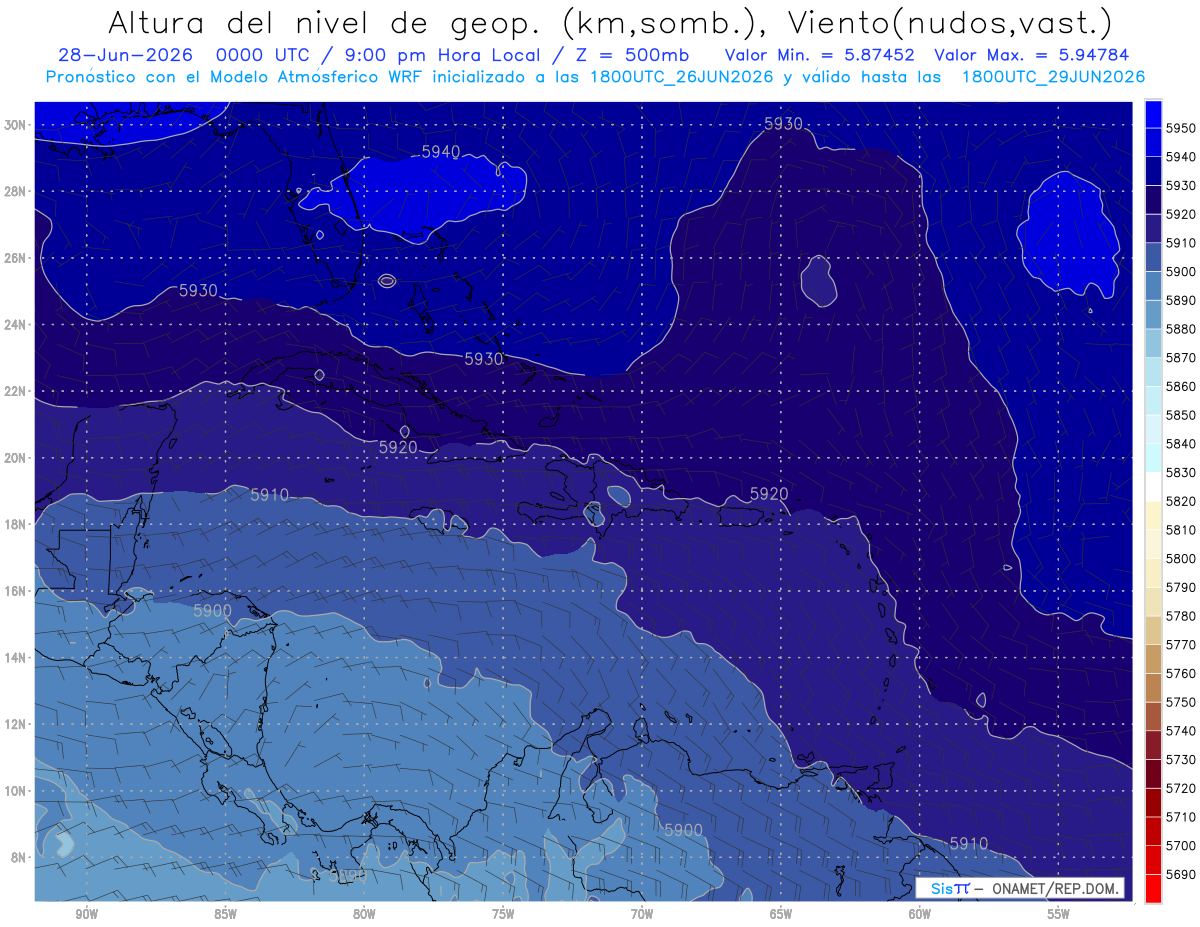Screen dimensions: 1200x927
Task: Pick the bright blue swatch atop the colorbar
Action: point(1153,115)
